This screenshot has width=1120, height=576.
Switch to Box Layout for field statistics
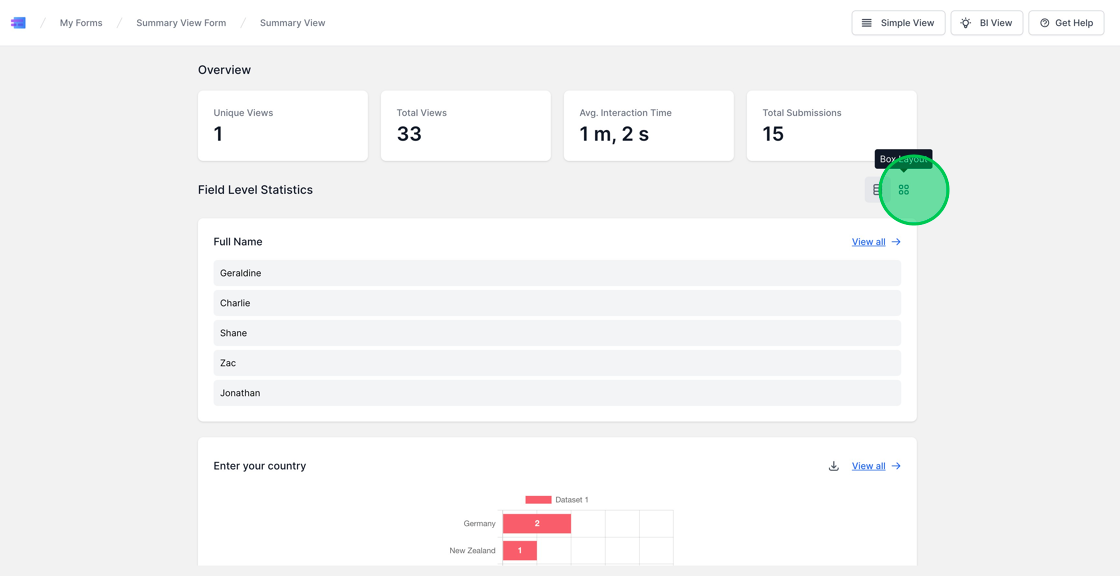pyautogui.click(x=904, y=189)
